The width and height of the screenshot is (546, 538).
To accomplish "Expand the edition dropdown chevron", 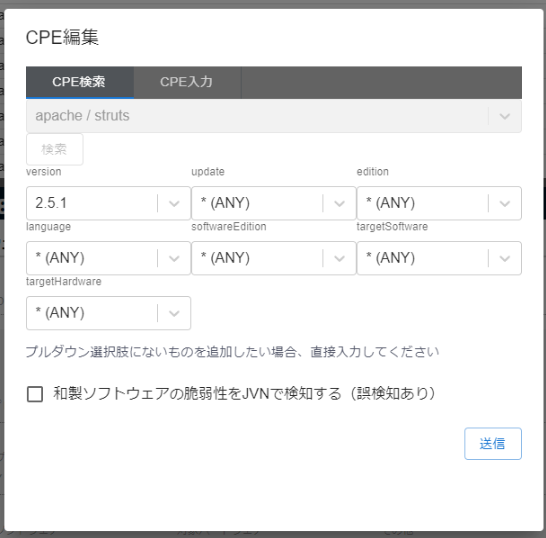I will click(x=505, y=203).
